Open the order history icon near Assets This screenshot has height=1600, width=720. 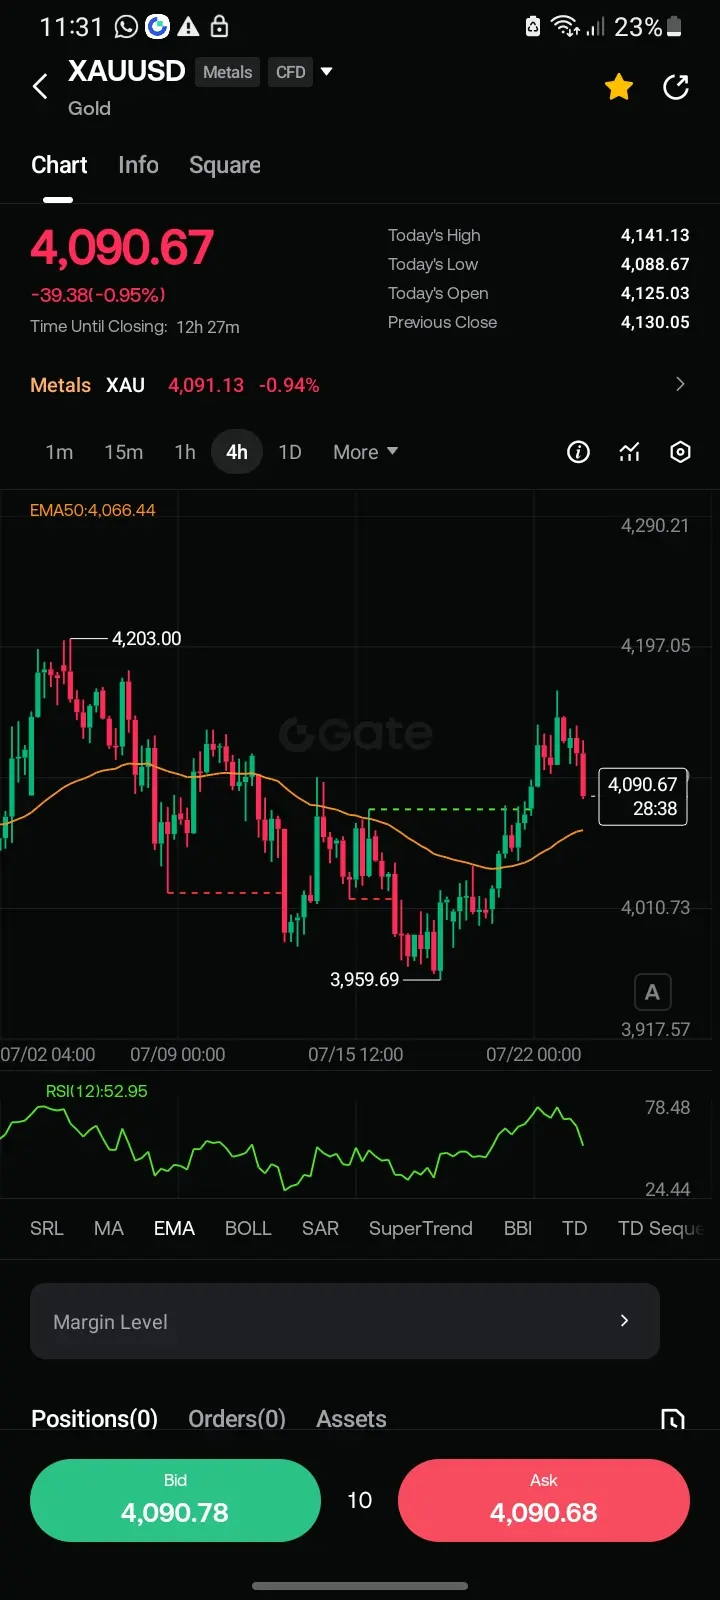click(673, 1418)
